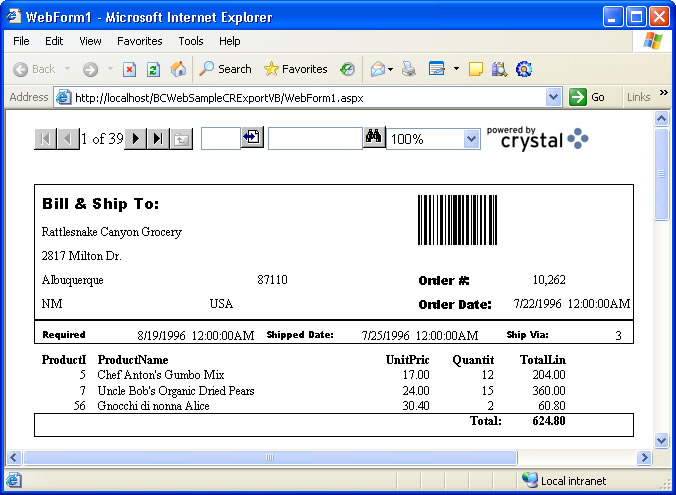Click the Stop loading icon
This screenshot has height=495, width=676.
(130, 69)
